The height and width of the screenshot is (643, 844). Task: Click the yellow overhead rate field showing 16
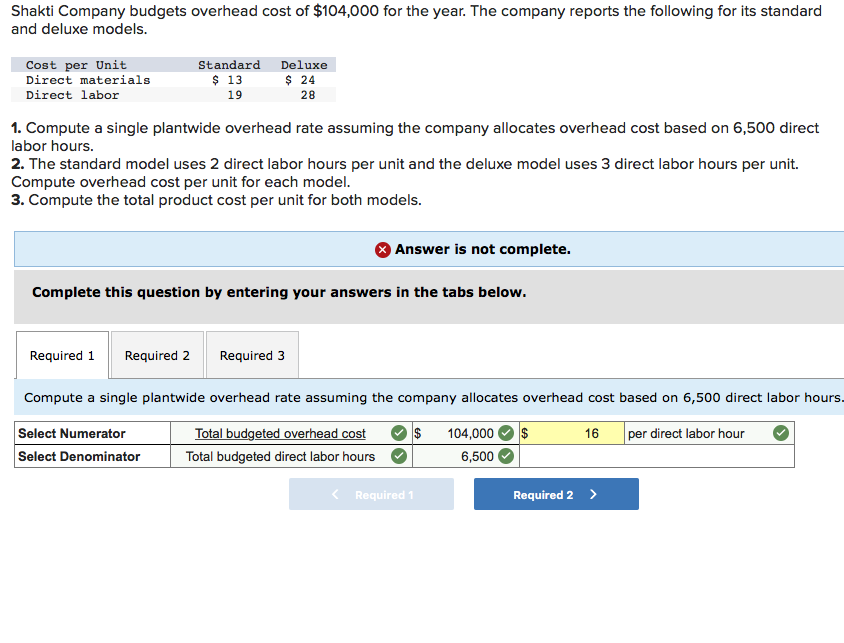pyautogui.click(x=572, y=433)
